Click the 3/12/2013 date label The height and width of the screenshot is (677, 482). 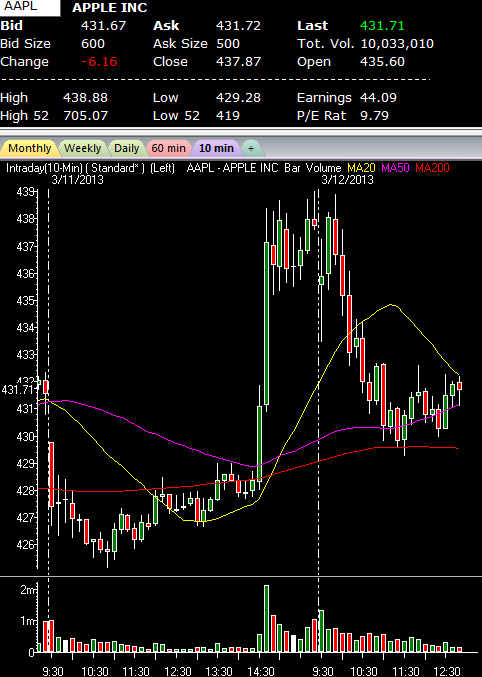(347, 180)
